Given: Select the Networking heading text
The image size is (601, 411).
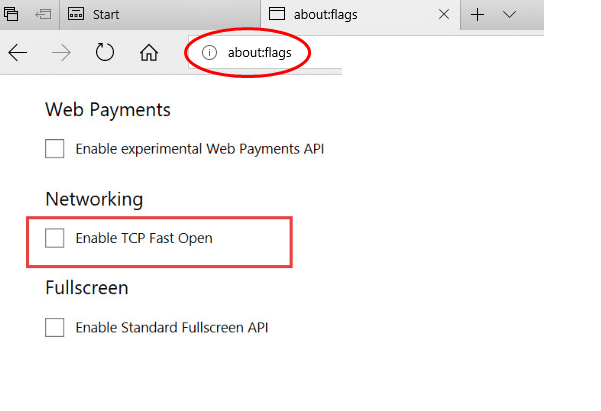Looking at the screenshot, I should pos(94,199).
